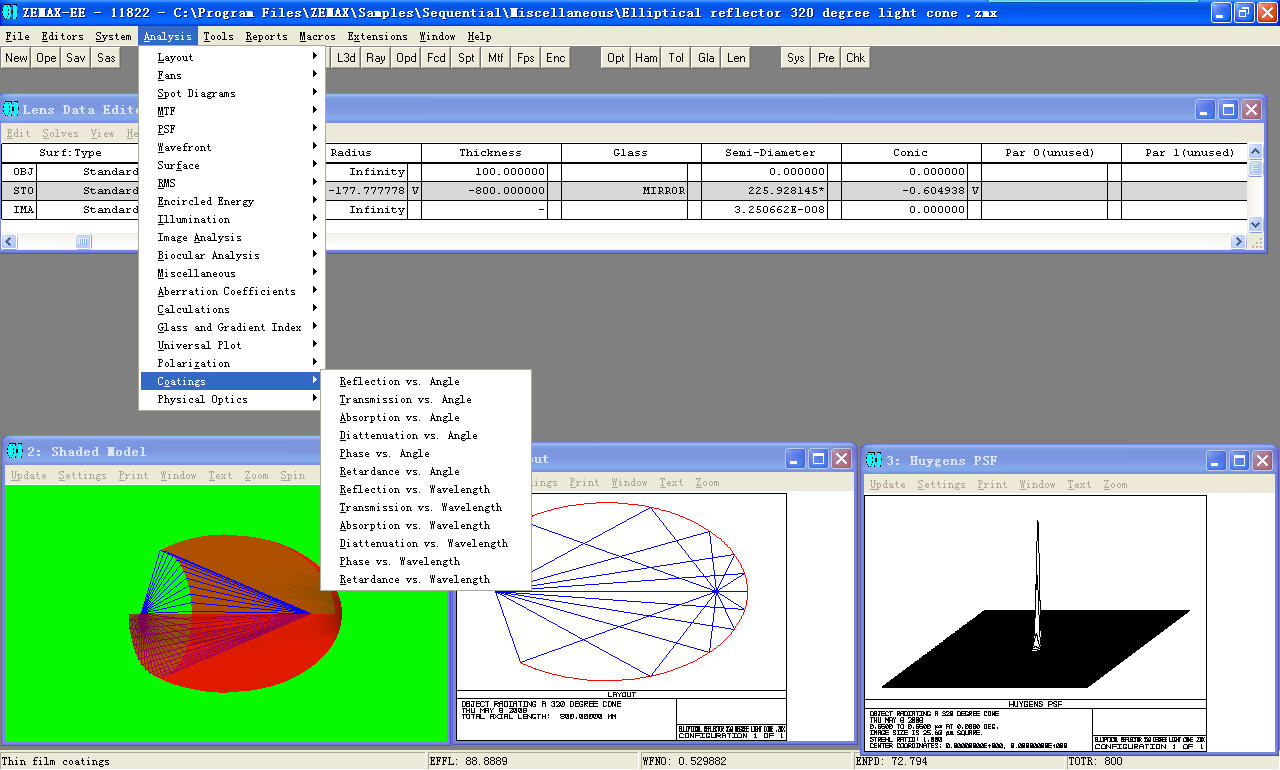The height and width of the screenshot is (770, 1280).
Task: Click the Fcd toolbar button
Action: coord(436,58)
